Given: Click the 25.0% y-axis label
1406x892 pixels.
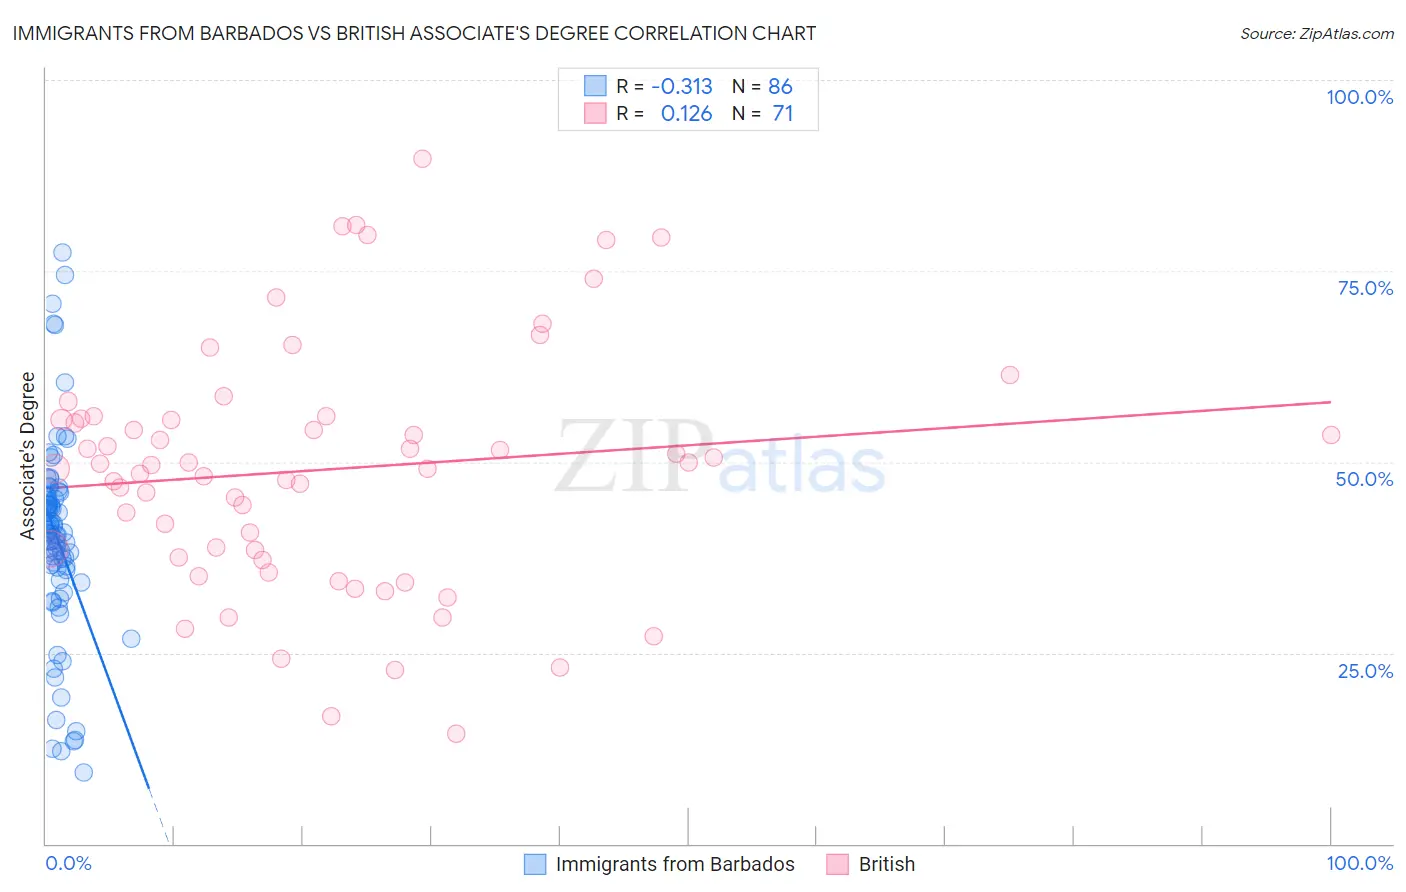Looking at the screenshot, I should pos(1365,671).
